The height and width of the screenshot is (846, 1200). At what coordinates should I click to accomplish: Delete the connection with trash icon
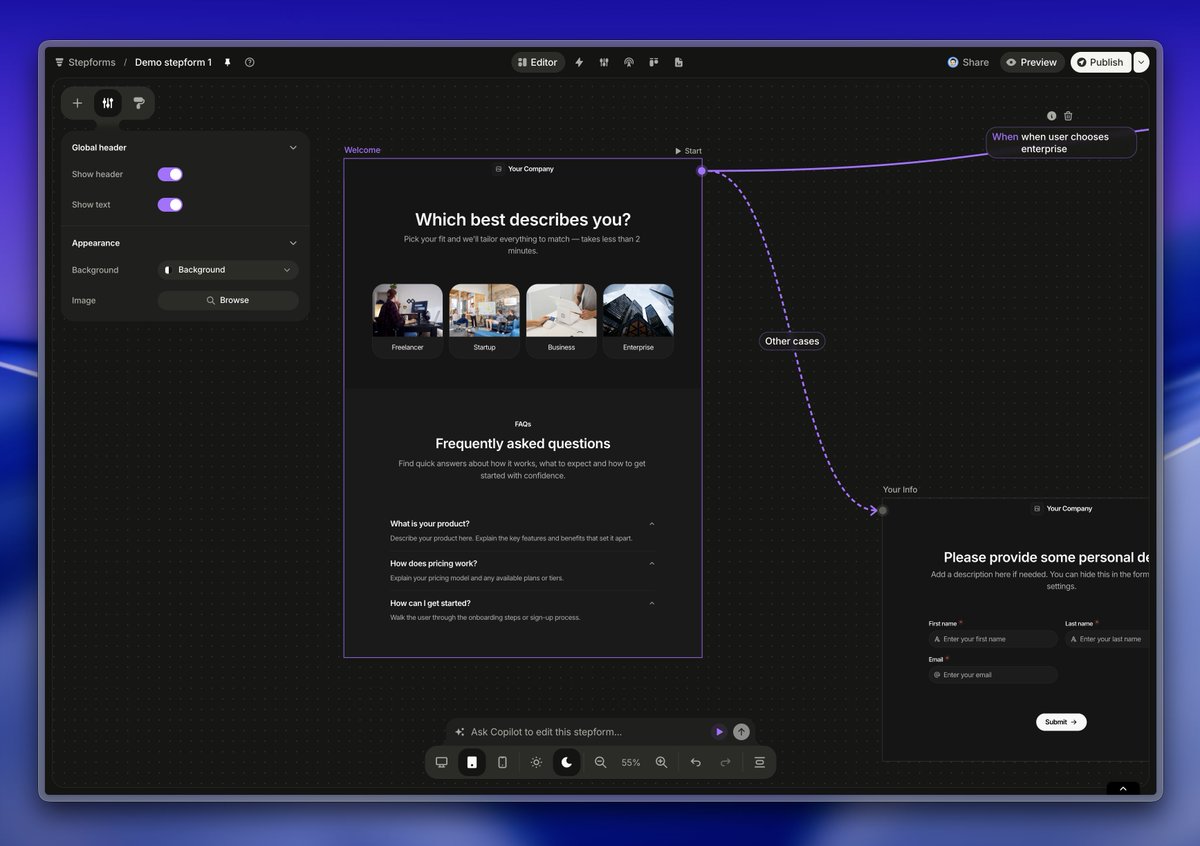[1068, 116]
